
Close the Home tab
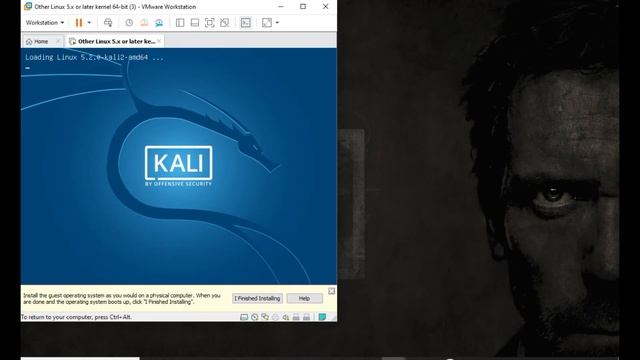pos(58,41)
